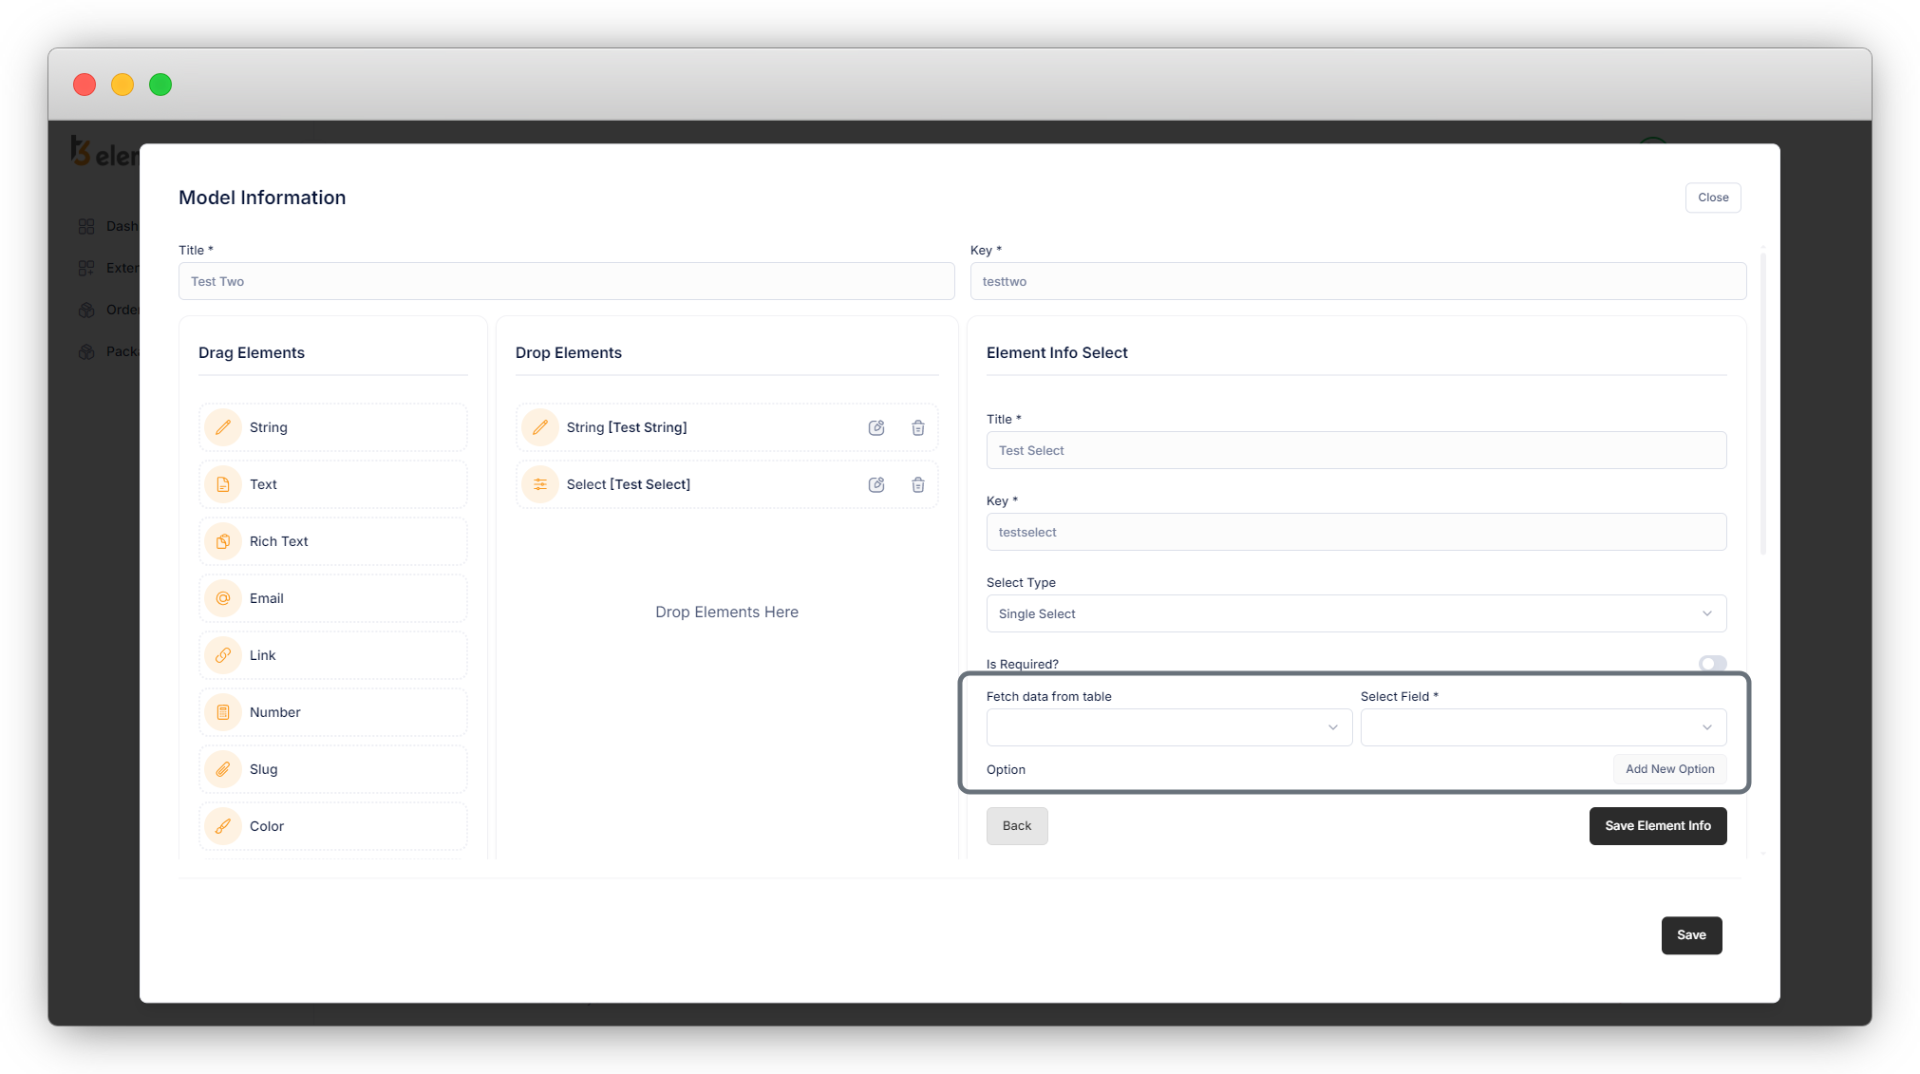The height and width of the screenshot is (1074, 1920).
Task: Open the Select Type dropdown
Action: pos(1355,614)
